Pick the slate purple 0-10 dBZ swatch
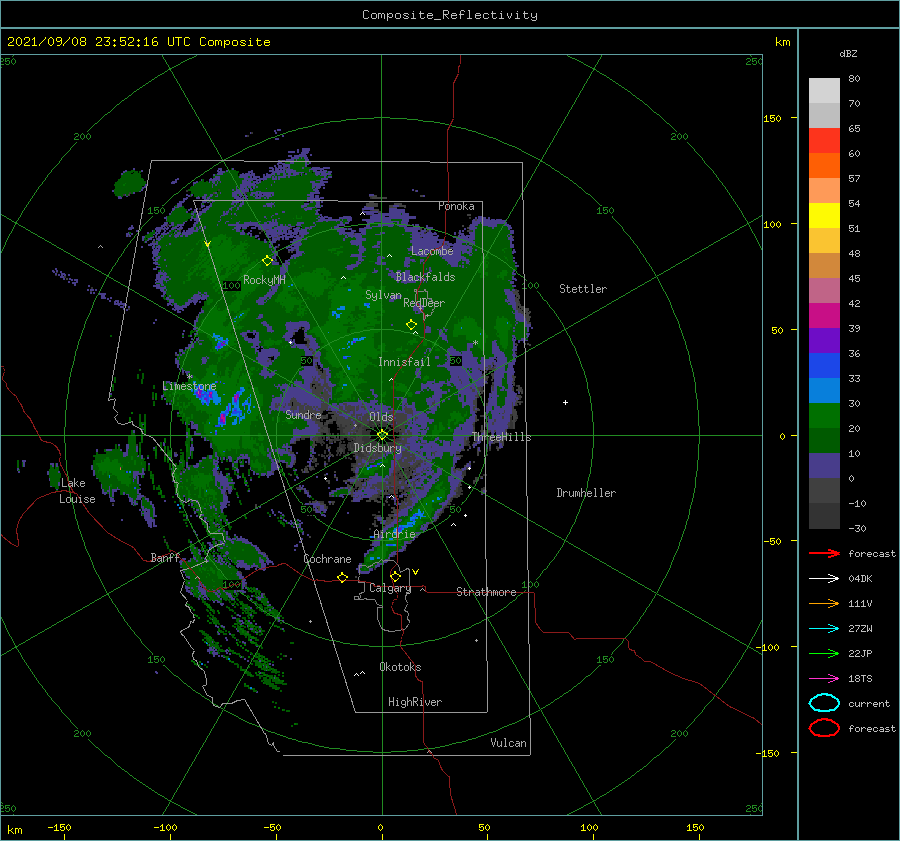The width and height of the screenshot is (900, 841). 824,465
